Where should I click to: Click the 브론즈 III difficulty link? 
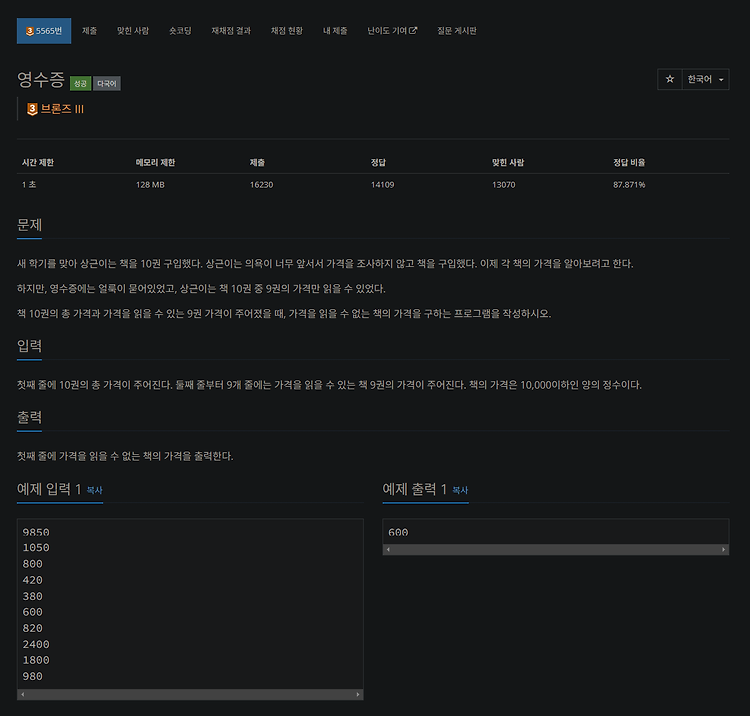click(x=62, y=109)
